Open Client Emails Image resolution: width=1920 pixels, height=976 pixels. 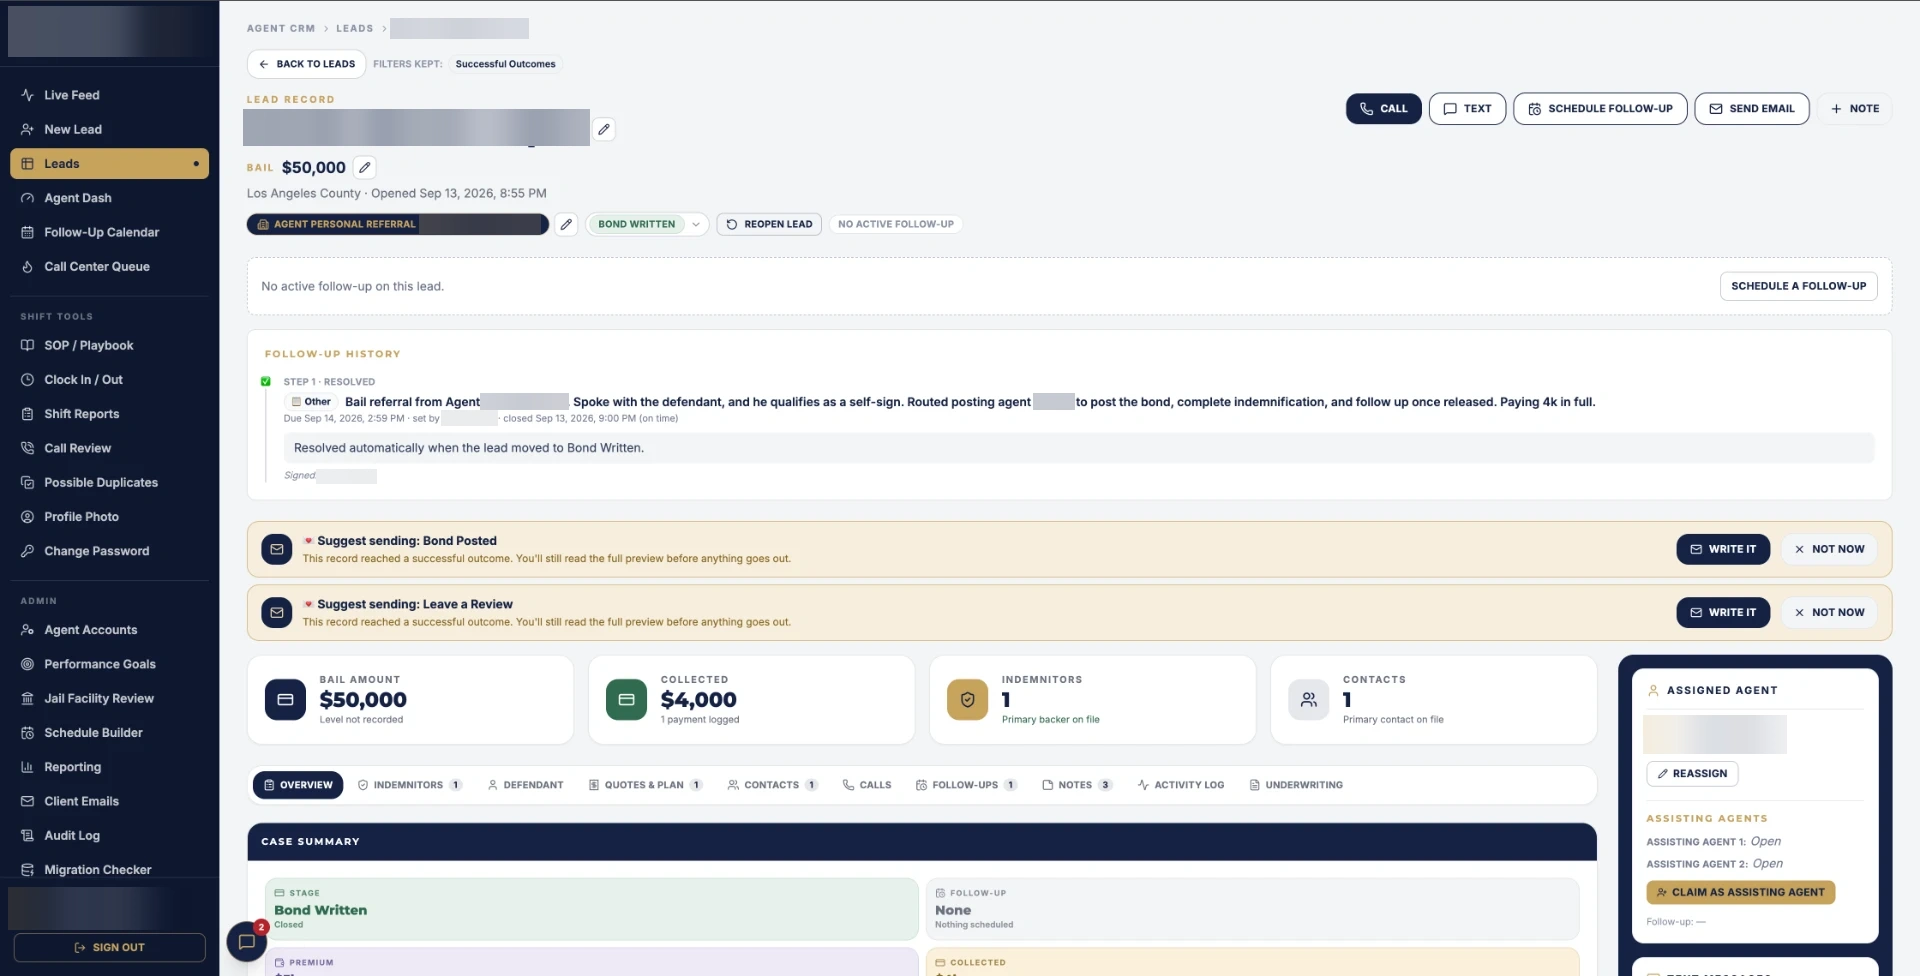[109, 801]
